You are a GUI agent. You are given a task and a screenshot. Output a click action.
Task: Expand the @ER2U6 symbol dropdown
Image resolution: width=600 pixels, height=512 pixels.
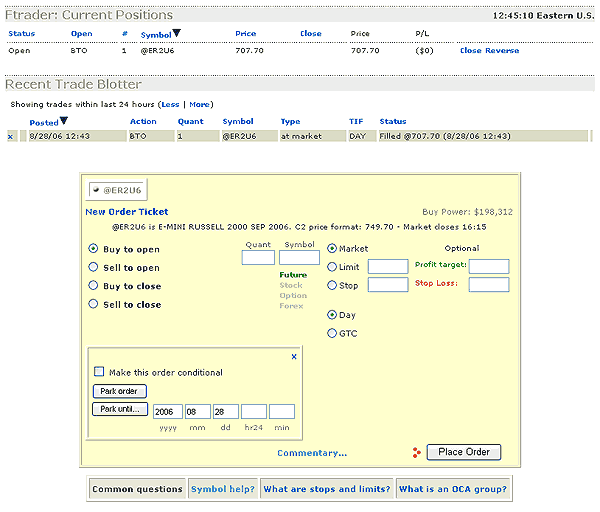[97, 190]
